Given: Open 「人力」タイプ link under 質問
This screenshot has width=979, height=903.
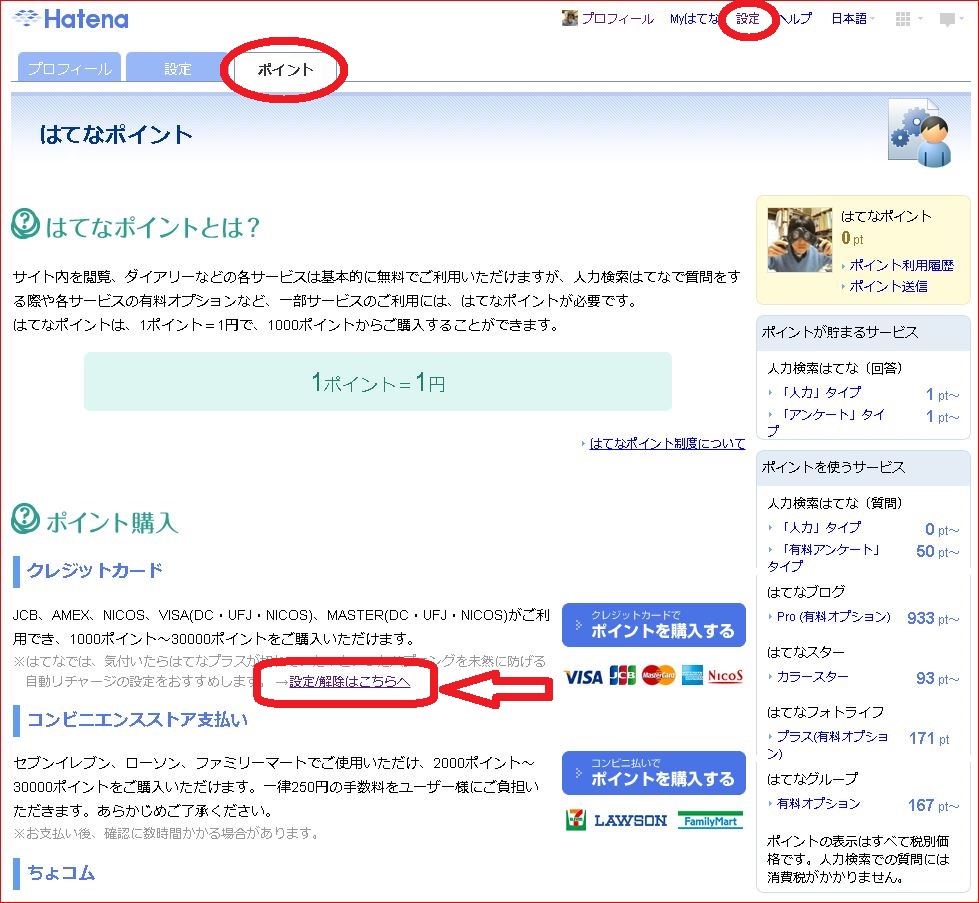Looking at the screenshot, I should pyautogui.click(x=819, y=527).
